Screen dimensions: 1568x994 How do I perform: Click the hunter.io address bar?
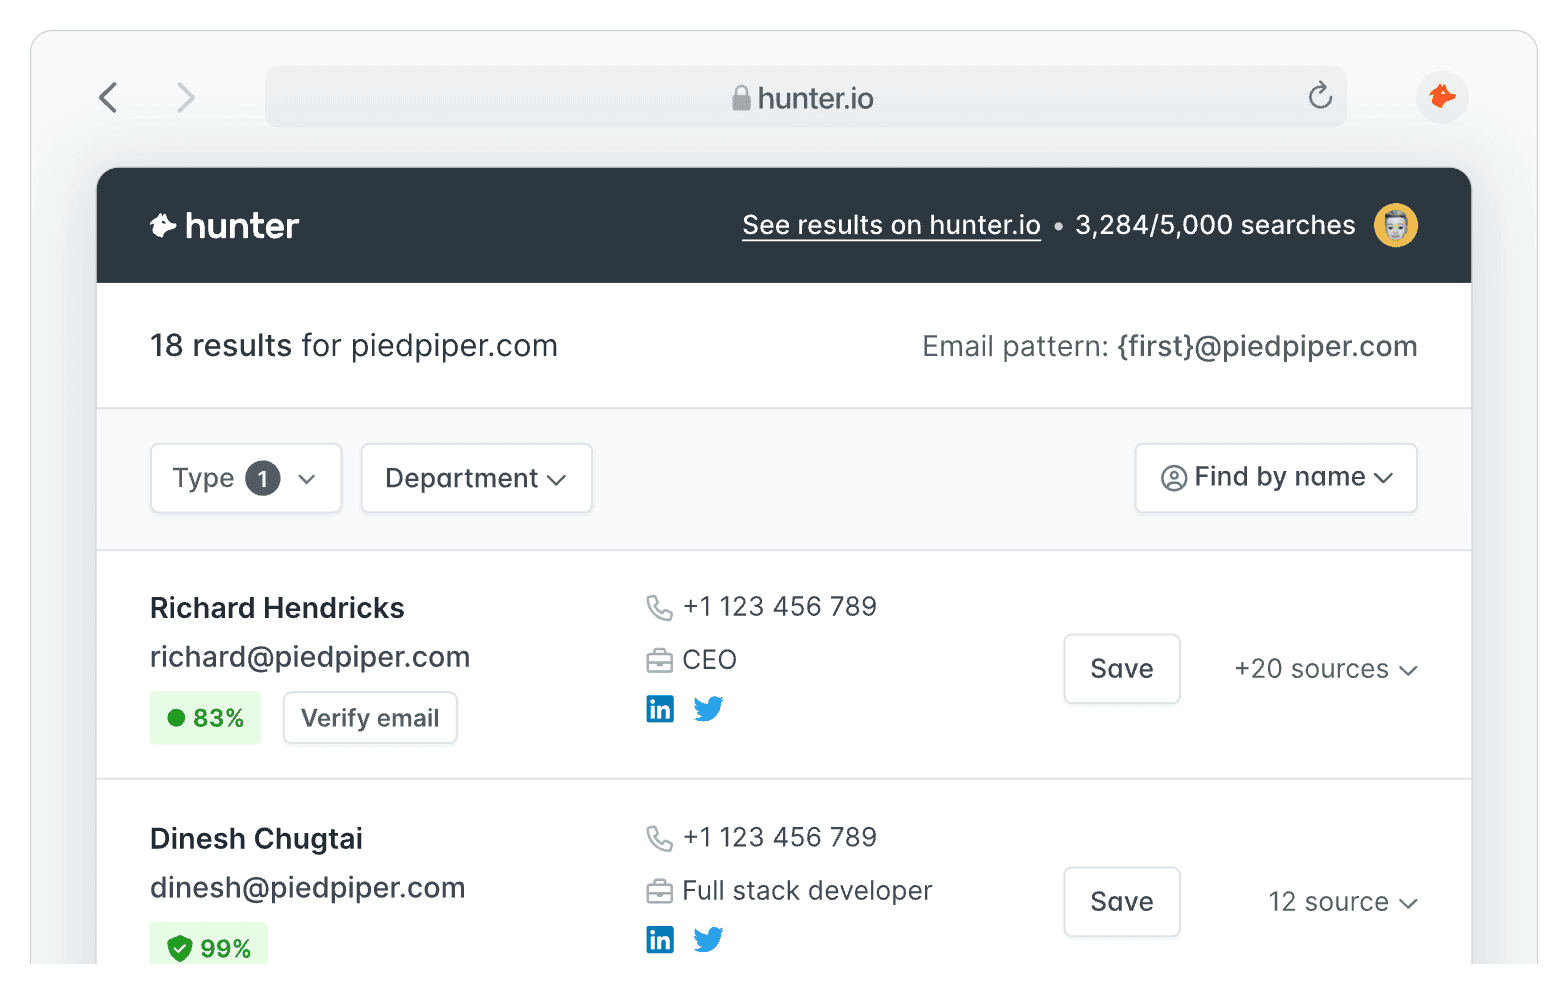click(806, 97)
